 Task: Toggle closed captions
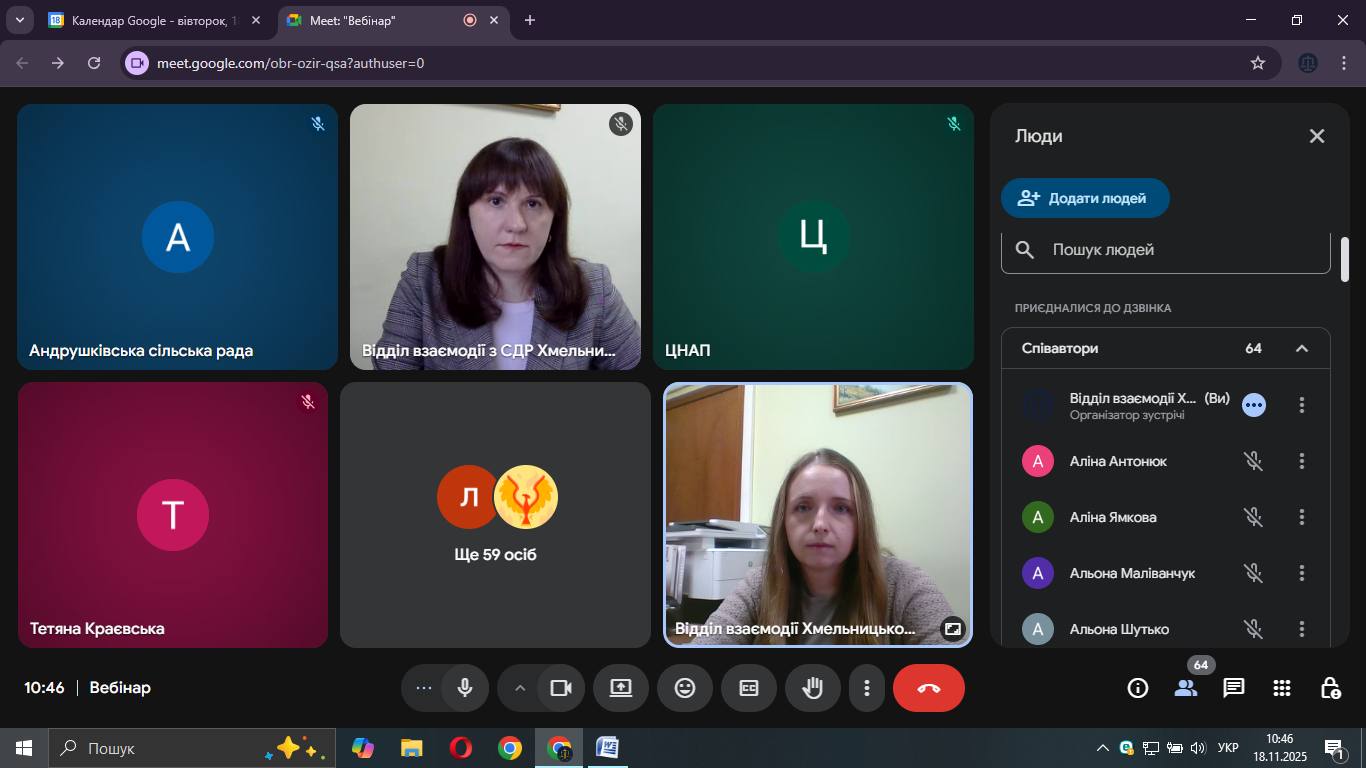749,688
